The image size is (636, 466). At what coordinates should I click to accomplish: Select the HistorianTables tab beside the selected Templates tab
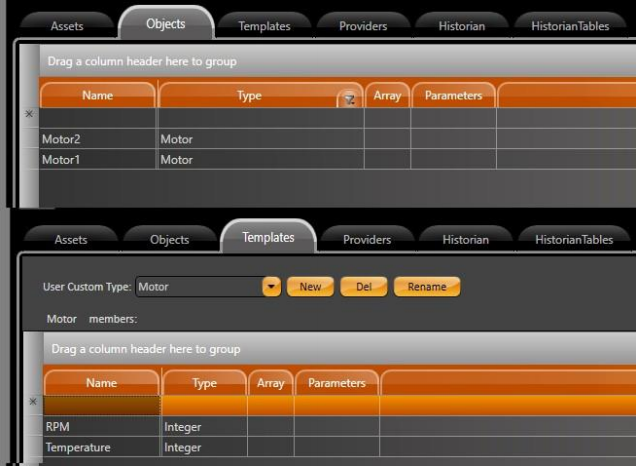click(572, 240)
